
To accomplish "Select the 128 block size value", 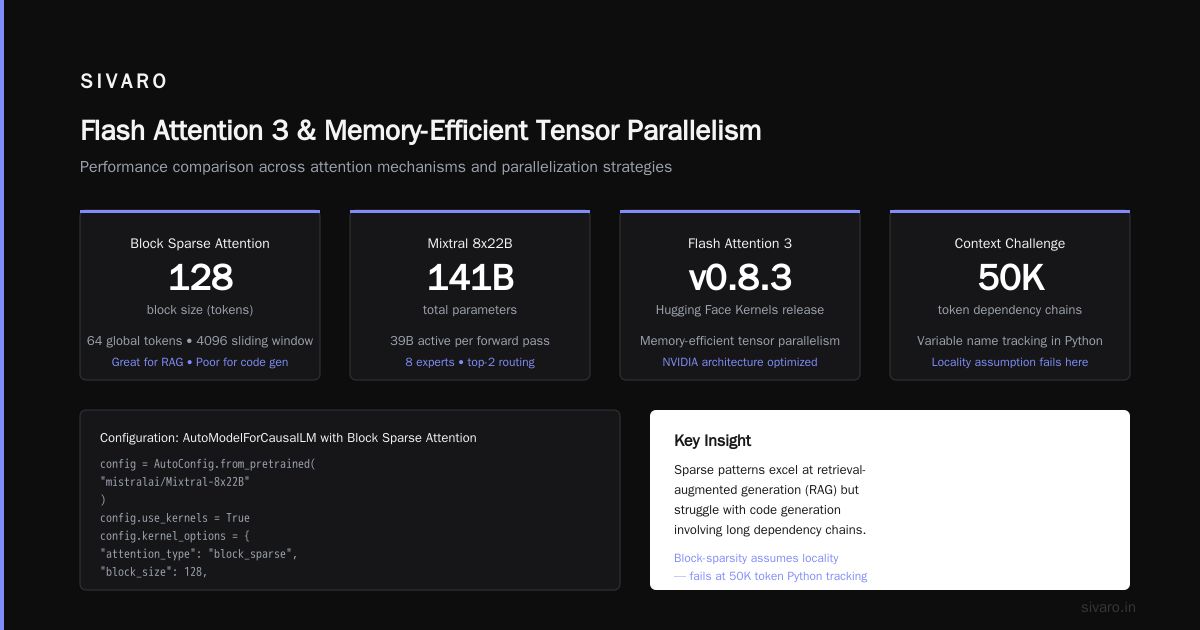I will (x=200, y=277).
